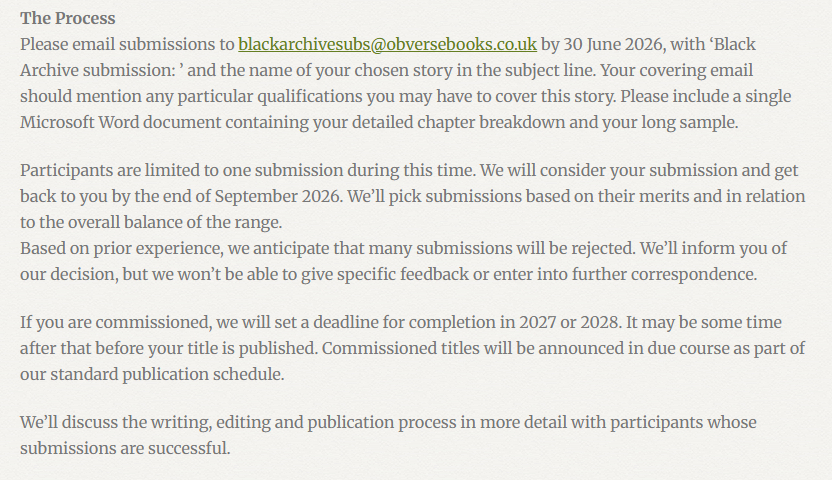This screenshot has height=480, width=832.
Task: Click the final line "submissions are successful."
Action: [x=125, y=448]
